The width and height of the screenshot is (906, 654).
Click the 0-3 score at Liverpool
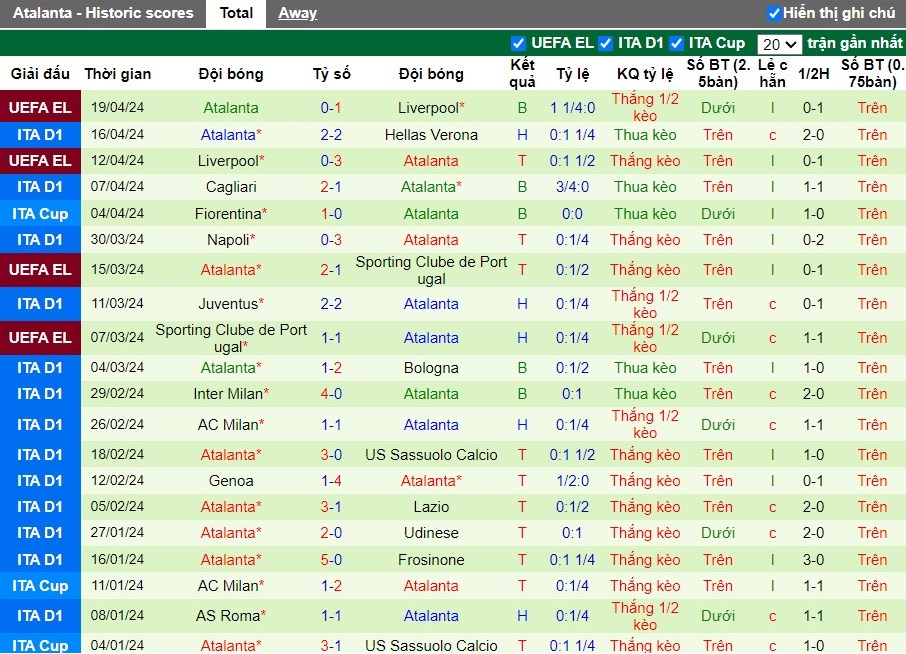tap(331, 161)
